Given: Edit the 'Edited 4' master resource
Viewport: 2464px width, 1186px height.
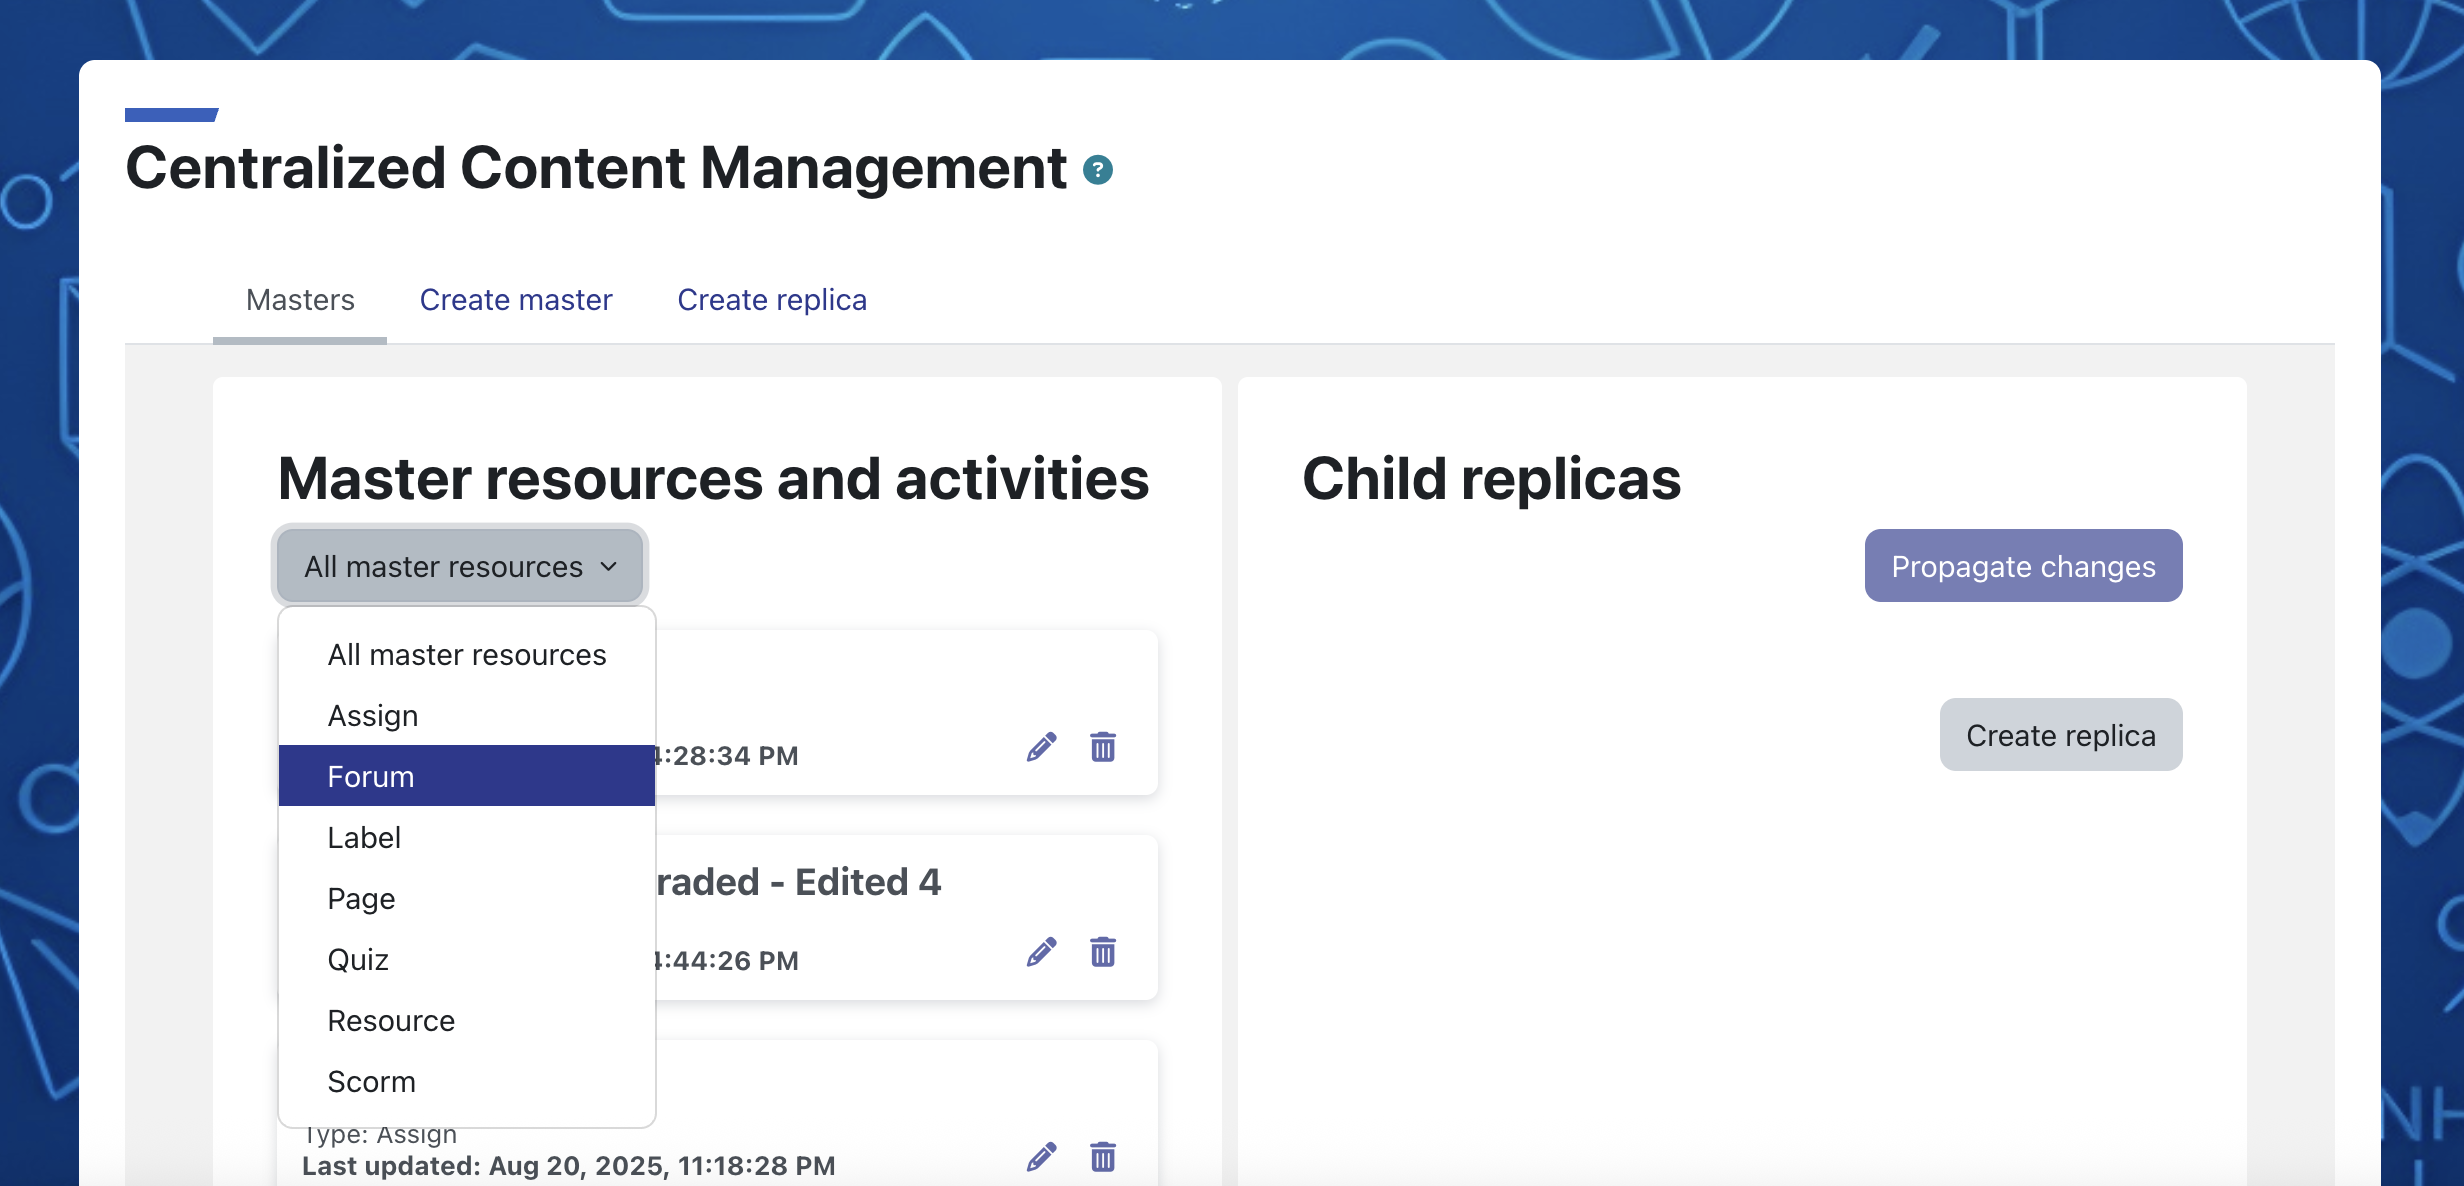Looking at the screenshot, I should tap(1042, 952).
